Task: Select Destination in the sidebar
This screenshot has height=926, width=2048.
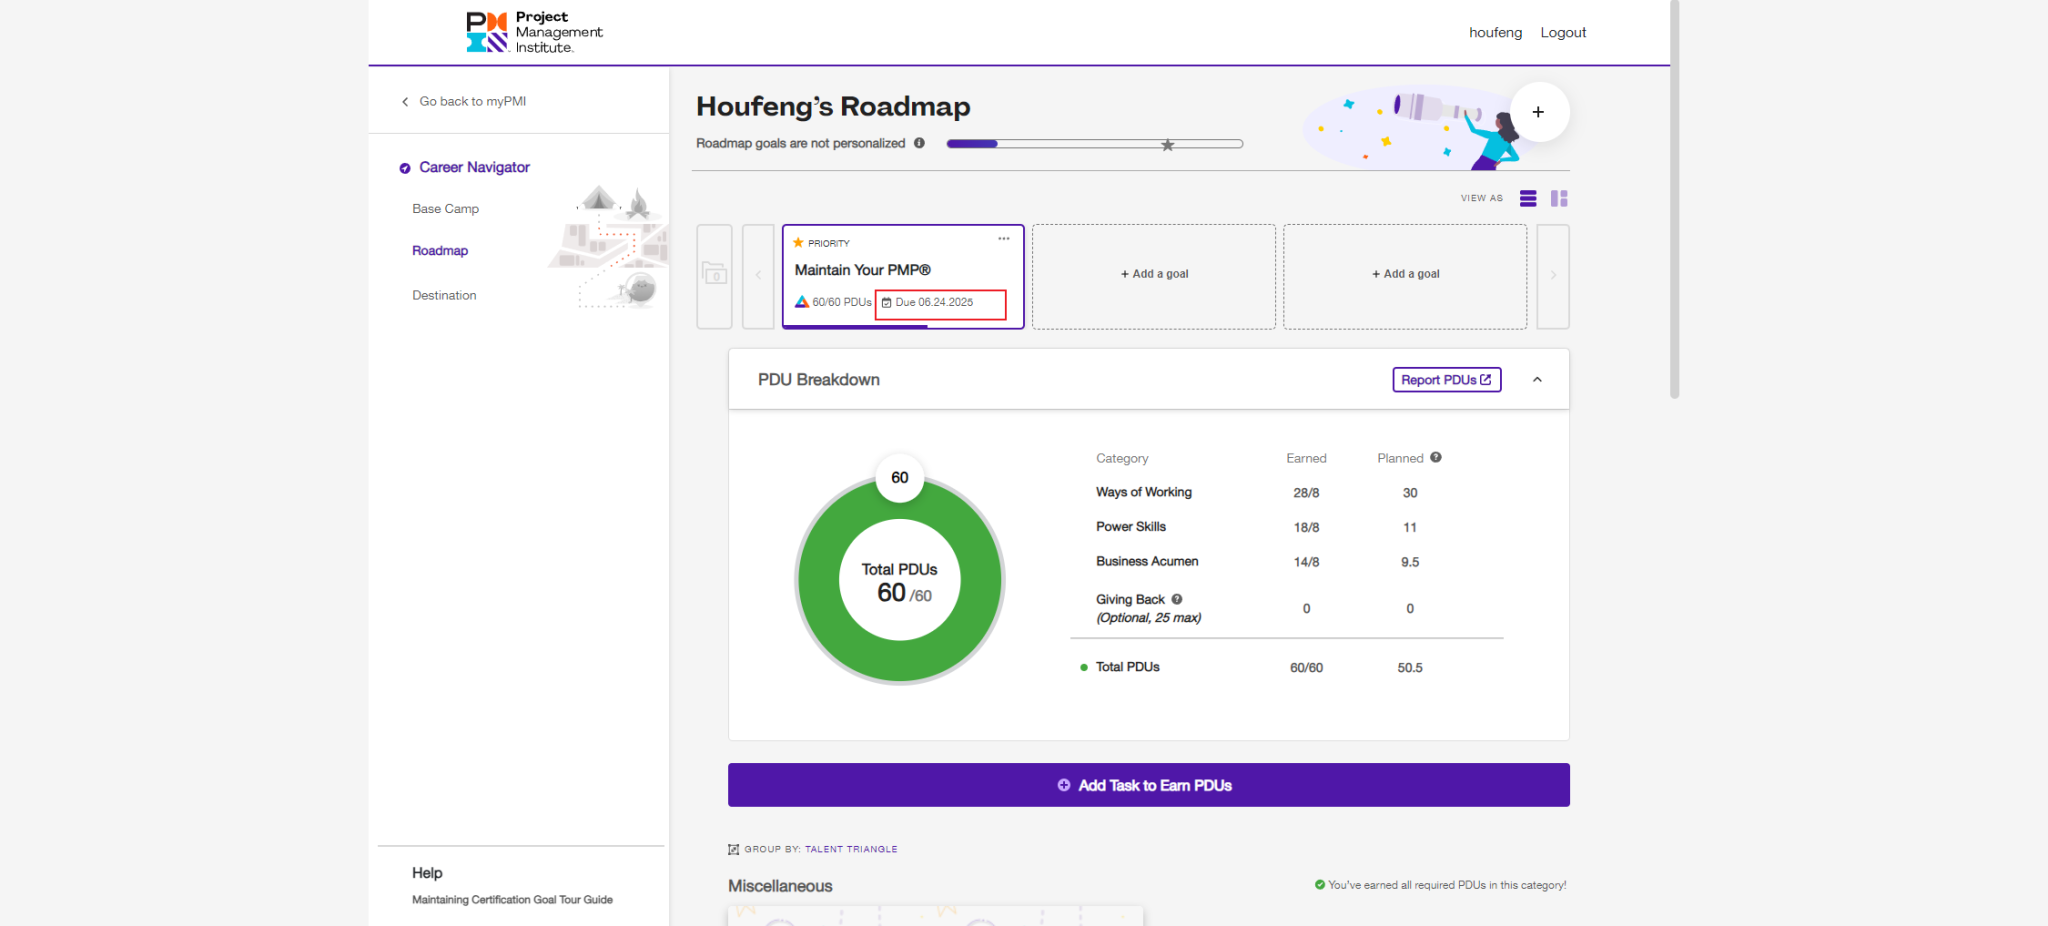Action: [444, 295]
